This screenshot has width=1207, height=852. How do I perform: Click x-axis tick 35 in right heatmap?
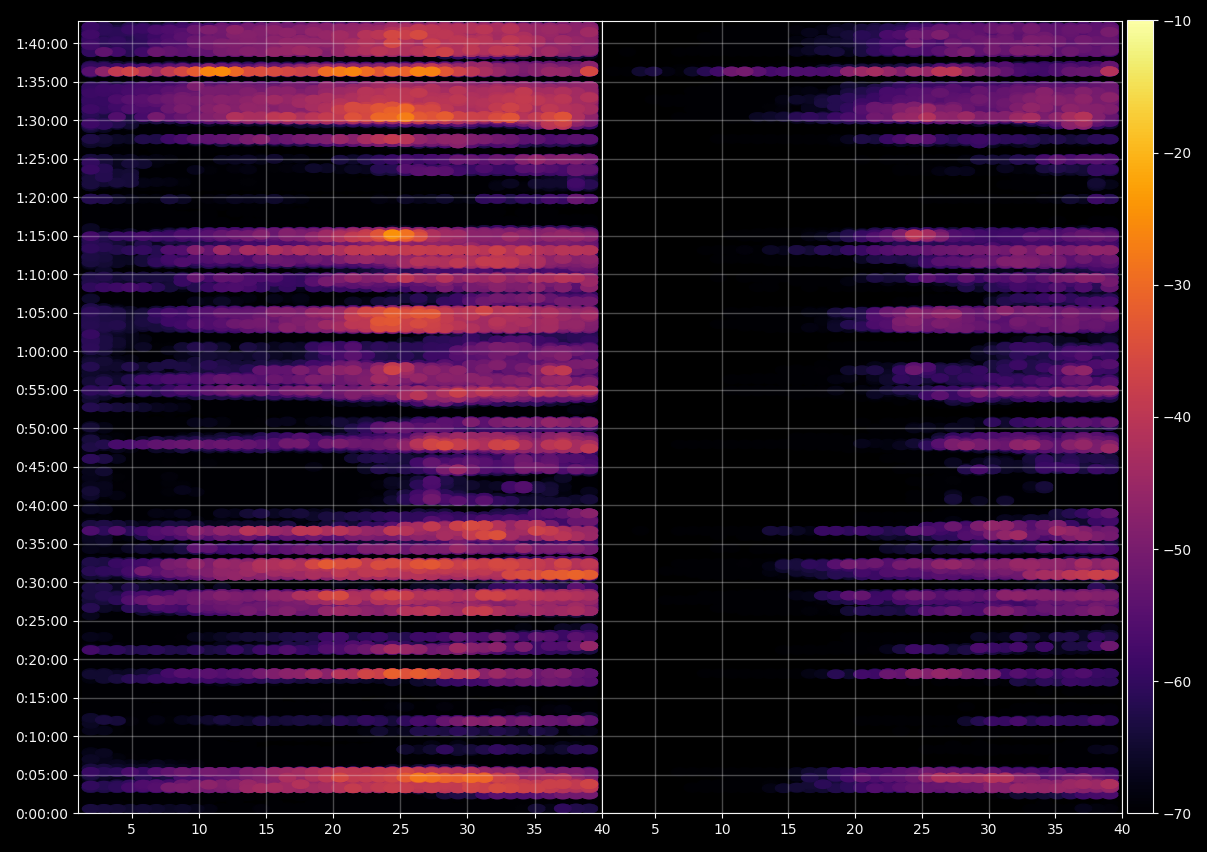pyautogui.click(x=1056, y=830)
